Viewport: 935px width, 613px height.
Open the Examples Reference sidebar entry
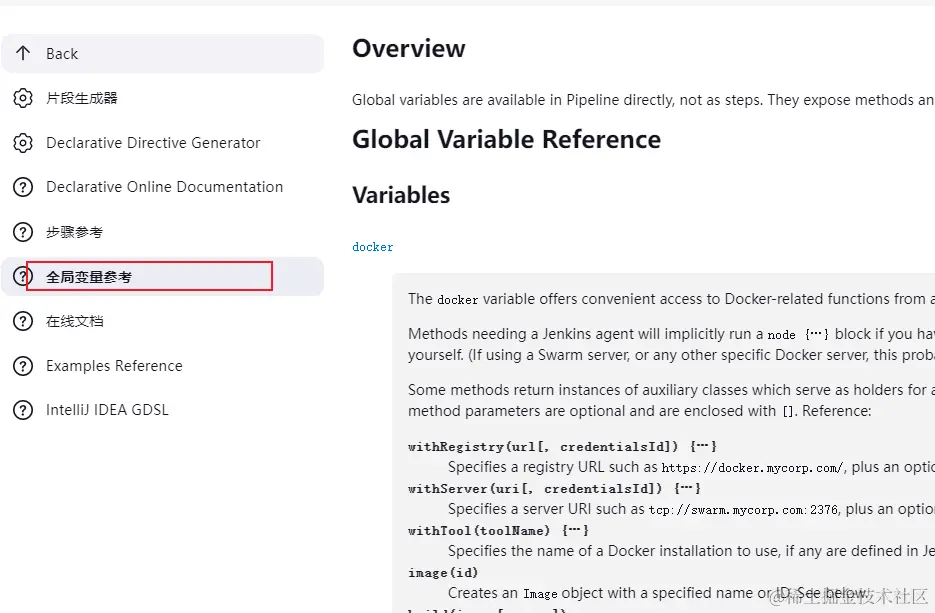click(114, 366)
